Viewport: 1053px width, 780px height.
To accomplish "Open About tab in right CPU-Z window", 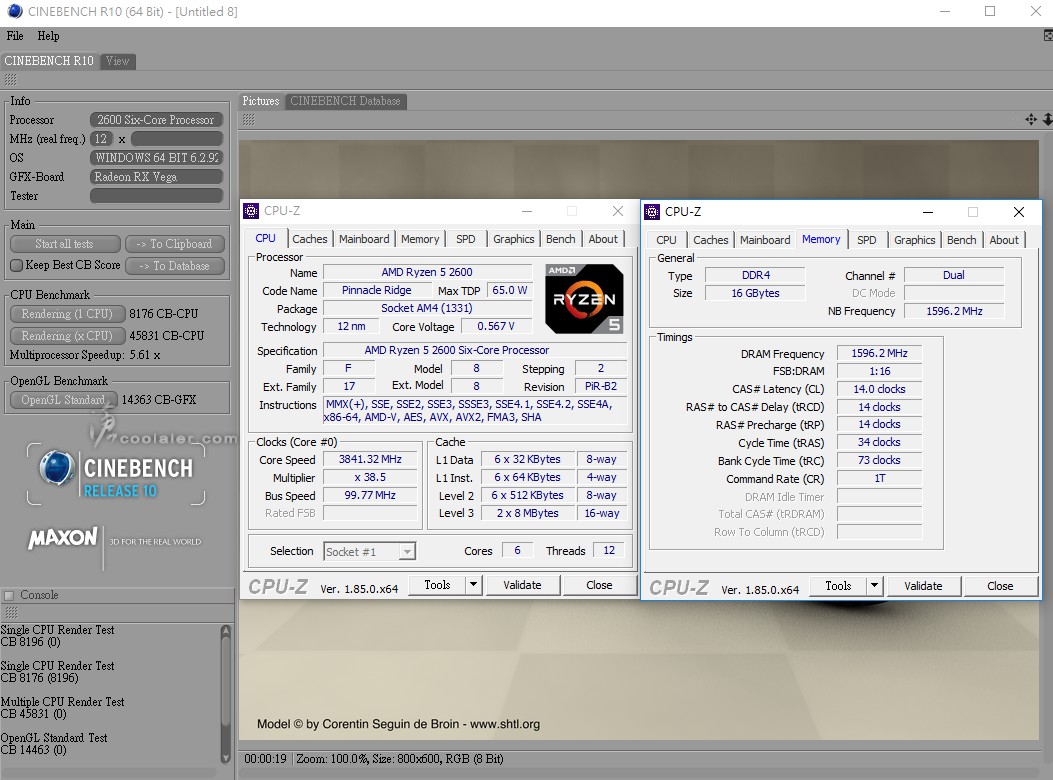I will coord(1004,241).
